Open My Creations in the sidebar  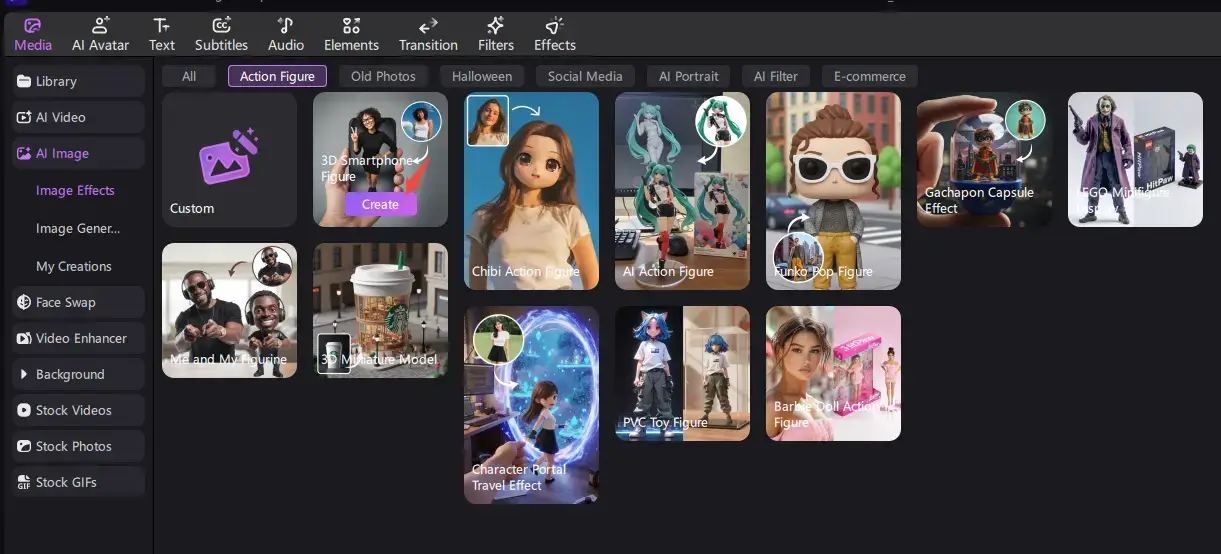point(74,266)
